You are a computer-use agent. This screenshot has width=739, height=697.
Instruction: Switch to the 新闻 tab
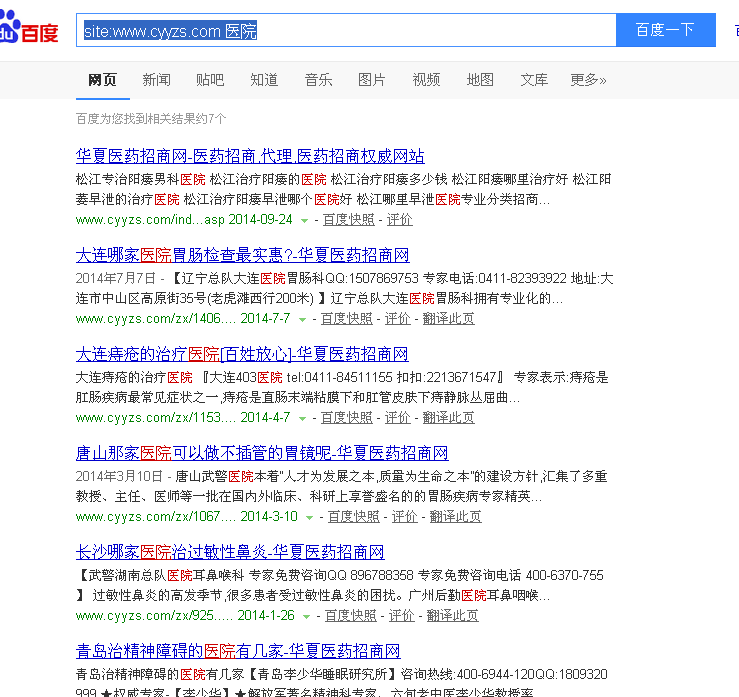(x=156, y=80)
